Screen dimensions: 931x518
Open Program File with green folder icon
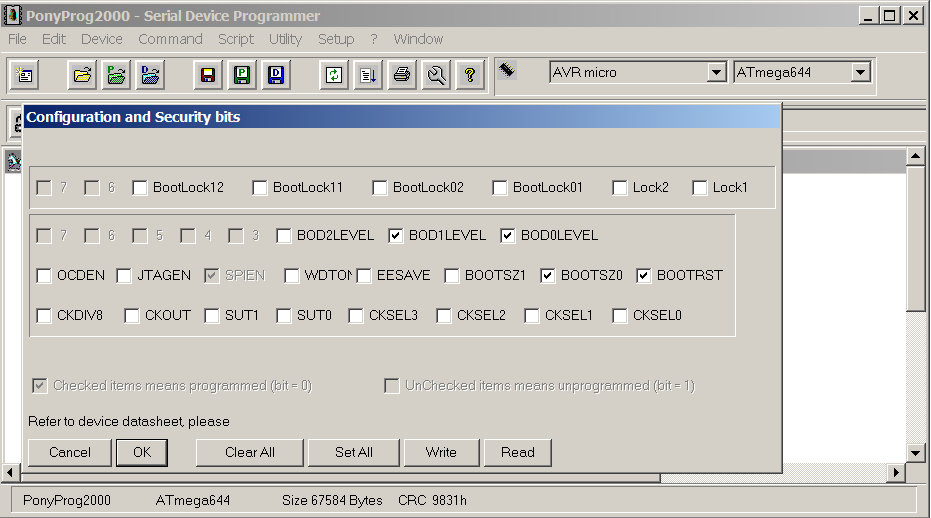coord(116,75)
